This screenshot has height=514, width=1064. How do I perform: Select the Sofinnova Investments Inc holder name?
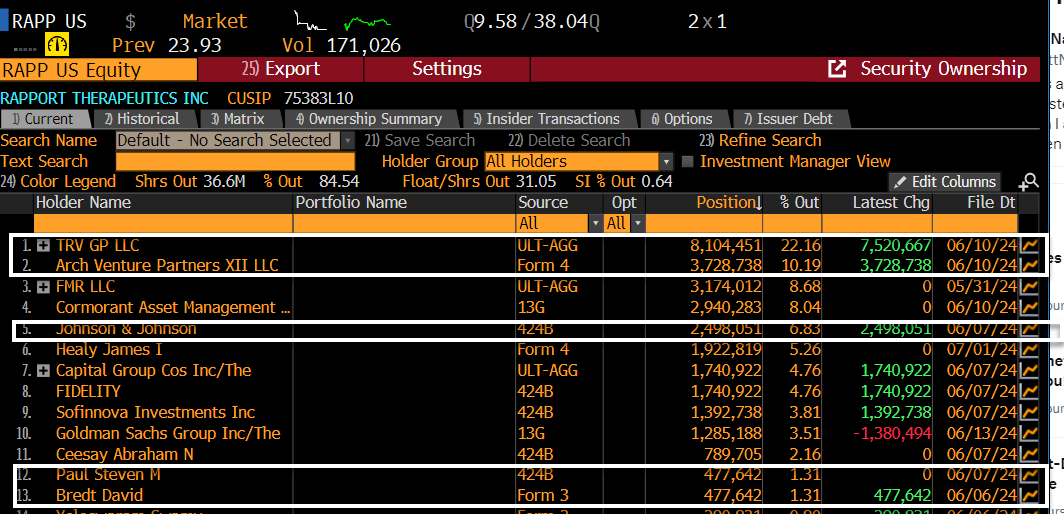[155, 413]
